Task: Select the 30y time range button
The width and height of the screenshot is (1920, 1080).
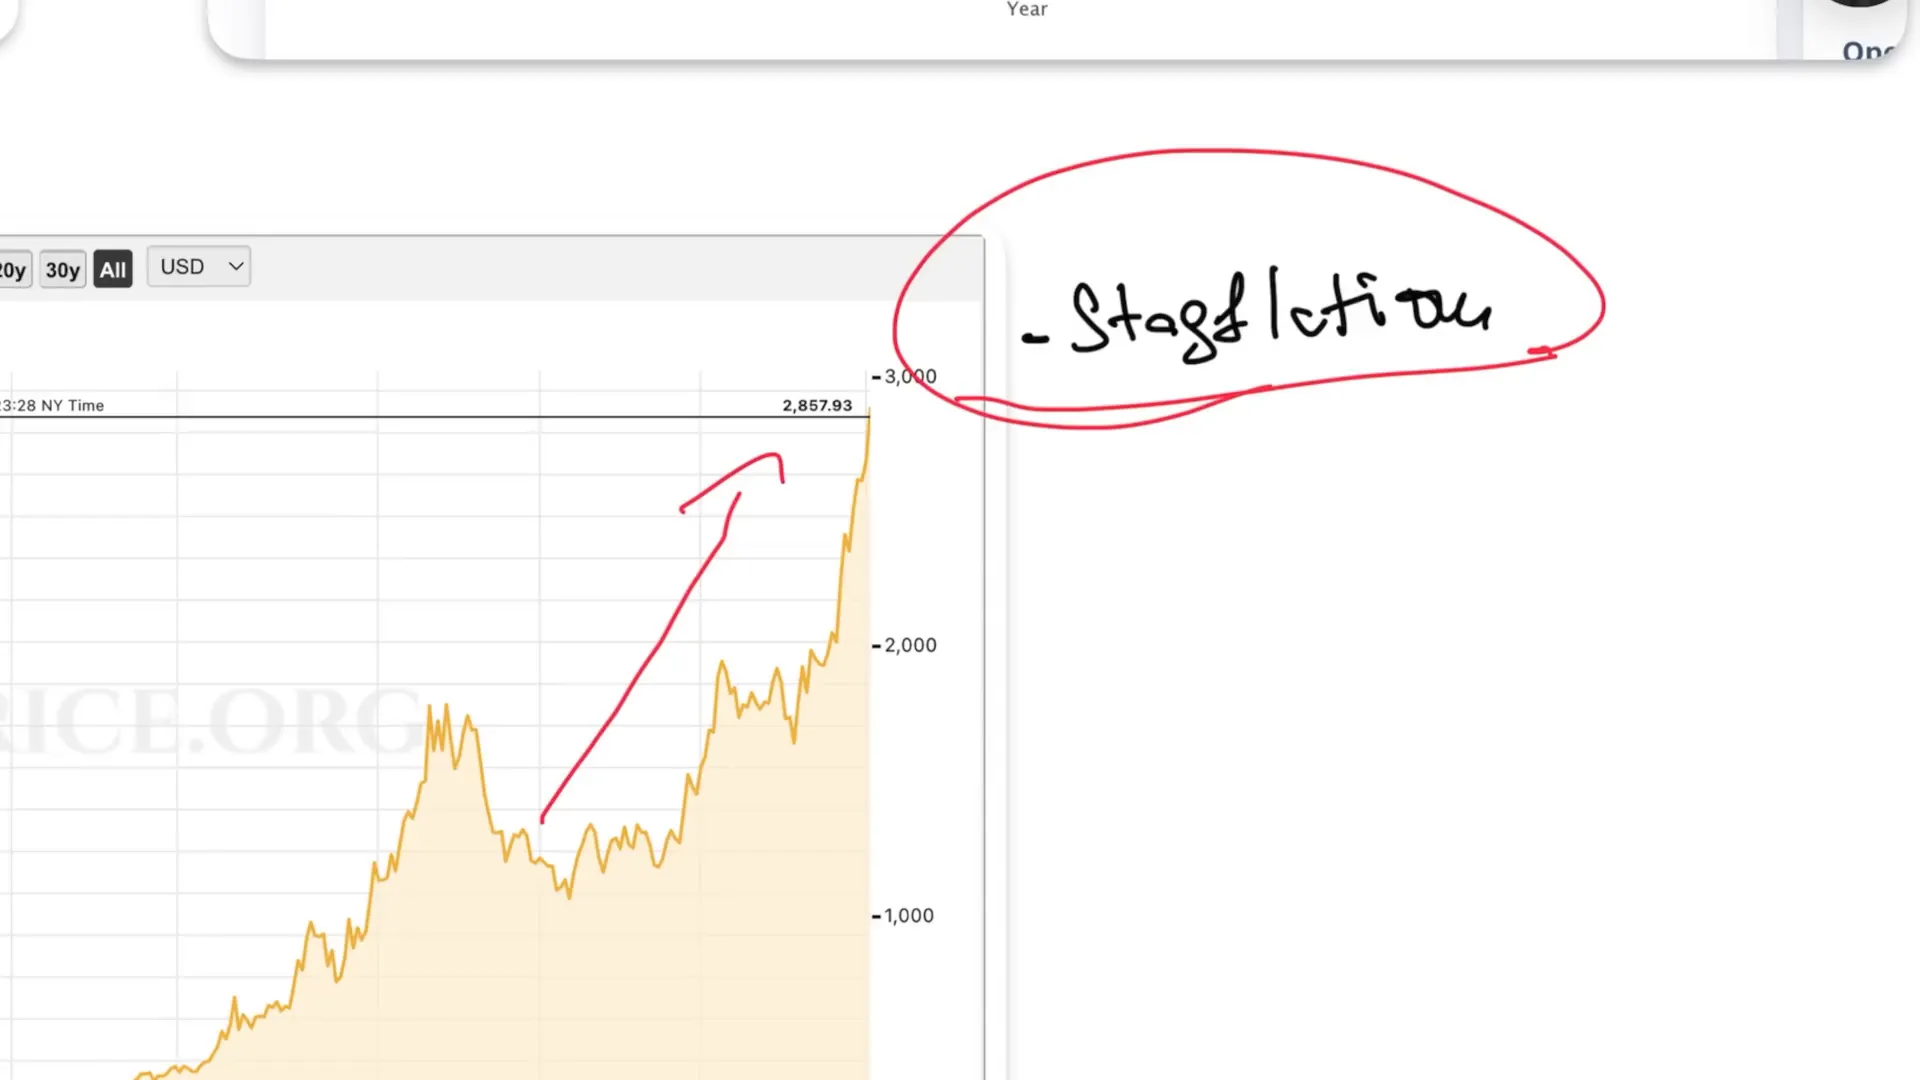Action: (62, 270)
